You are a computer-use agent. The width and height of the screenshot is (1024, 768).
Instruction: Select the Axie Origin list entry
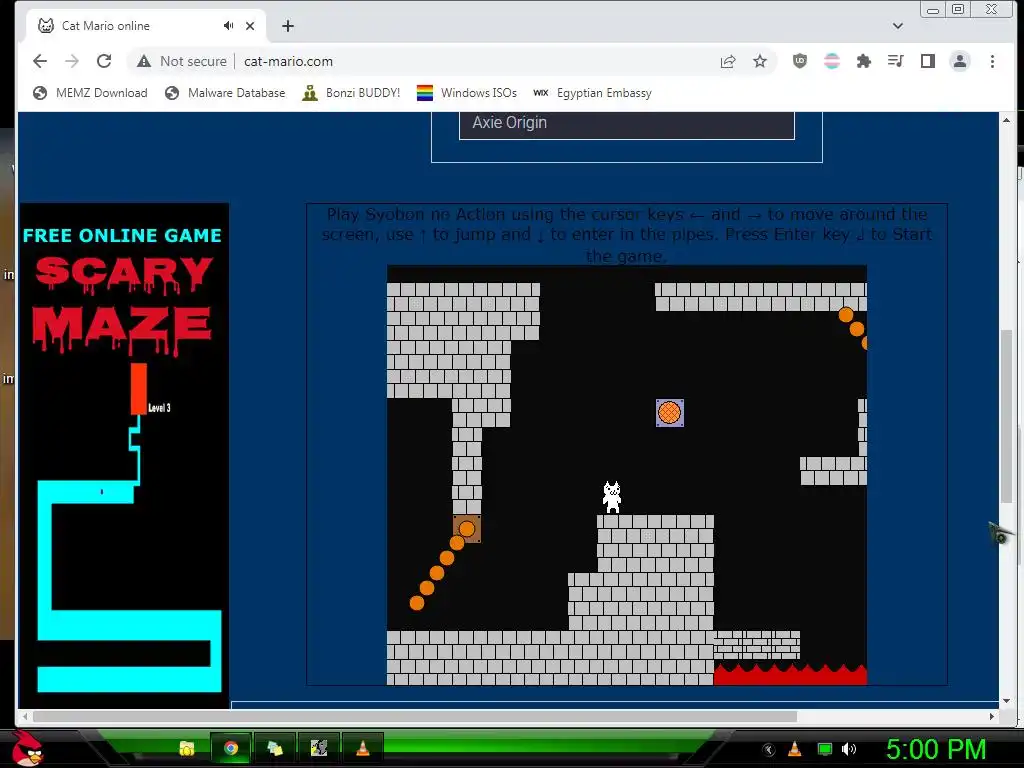[x=627, y=123]
